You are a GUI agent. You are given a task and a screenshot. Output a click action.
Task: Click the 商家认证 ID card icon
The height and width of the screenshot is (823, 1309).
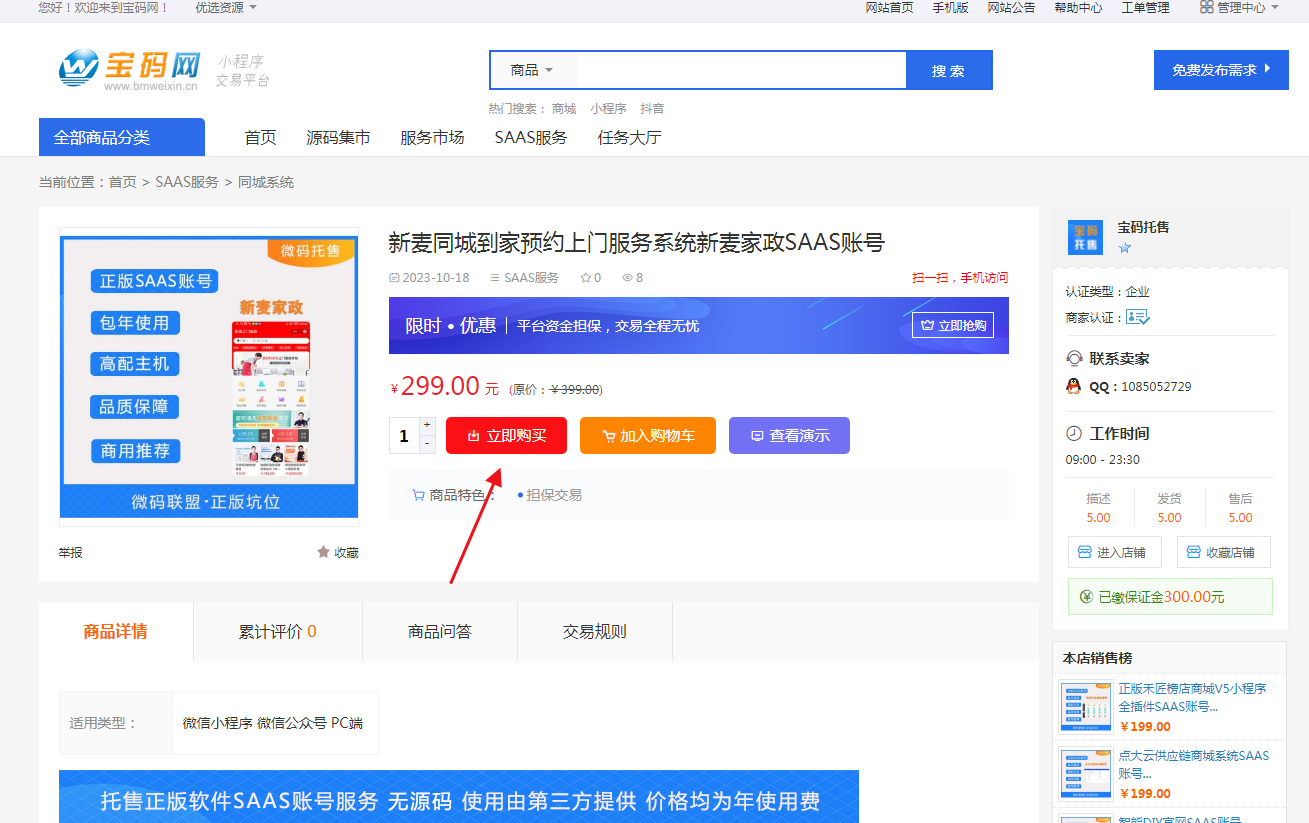(1138, 317)
